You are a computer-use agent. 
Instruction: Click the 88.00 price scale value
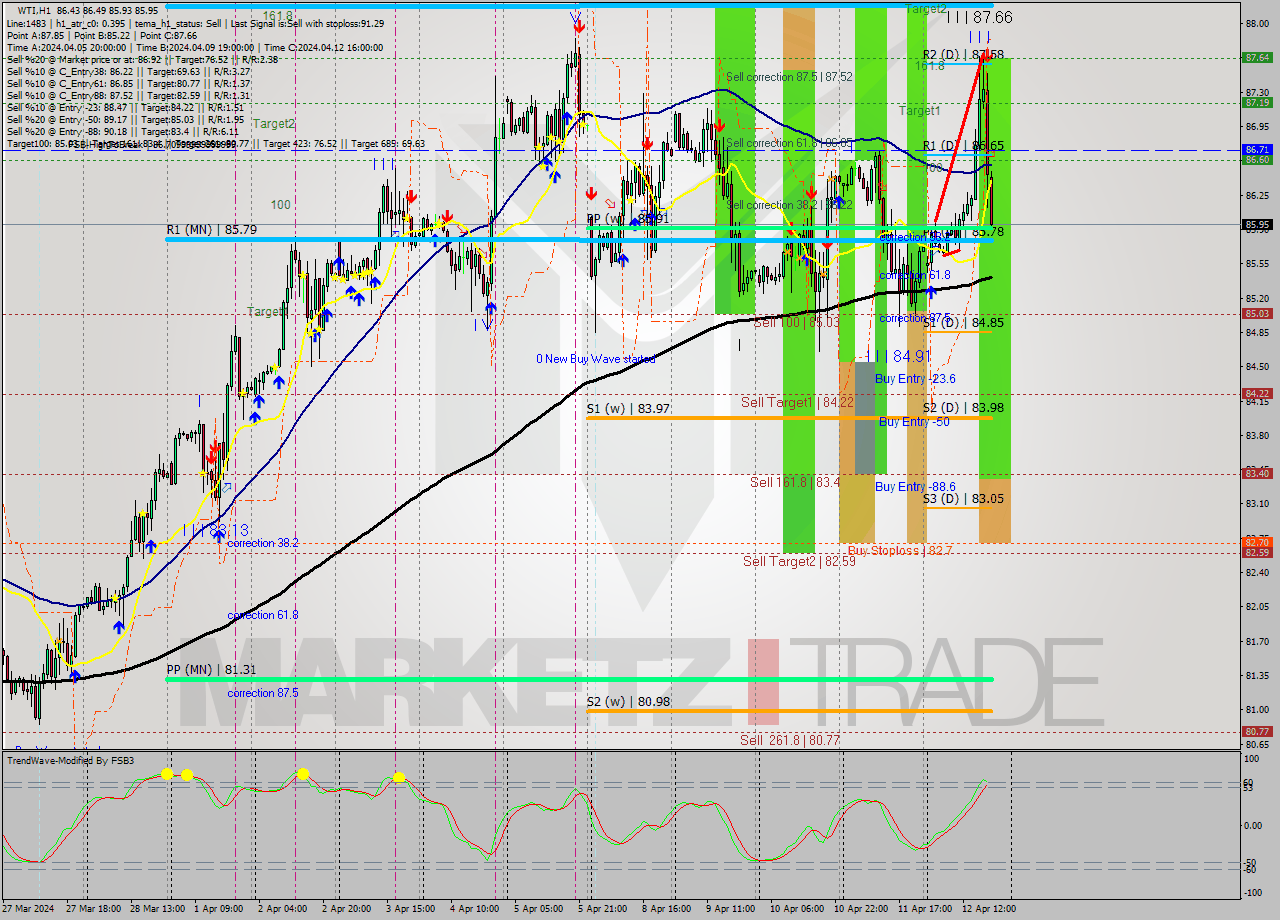(1256, 24)
